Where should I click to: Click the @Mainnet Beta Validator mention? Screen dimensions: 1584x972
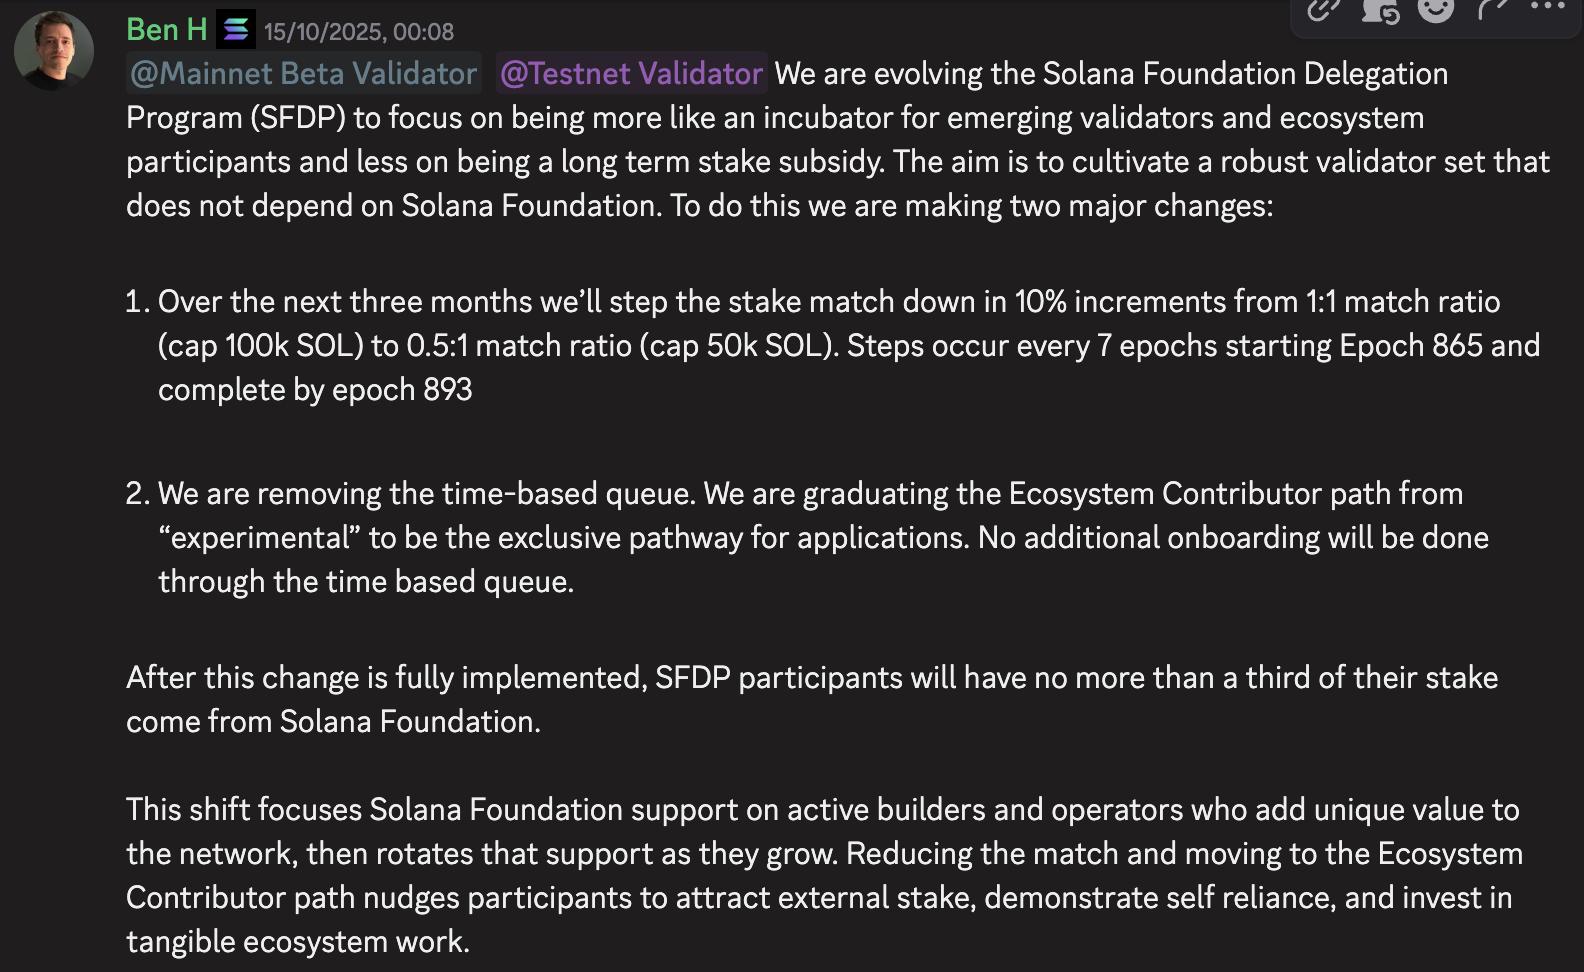(x=304, y=74)
